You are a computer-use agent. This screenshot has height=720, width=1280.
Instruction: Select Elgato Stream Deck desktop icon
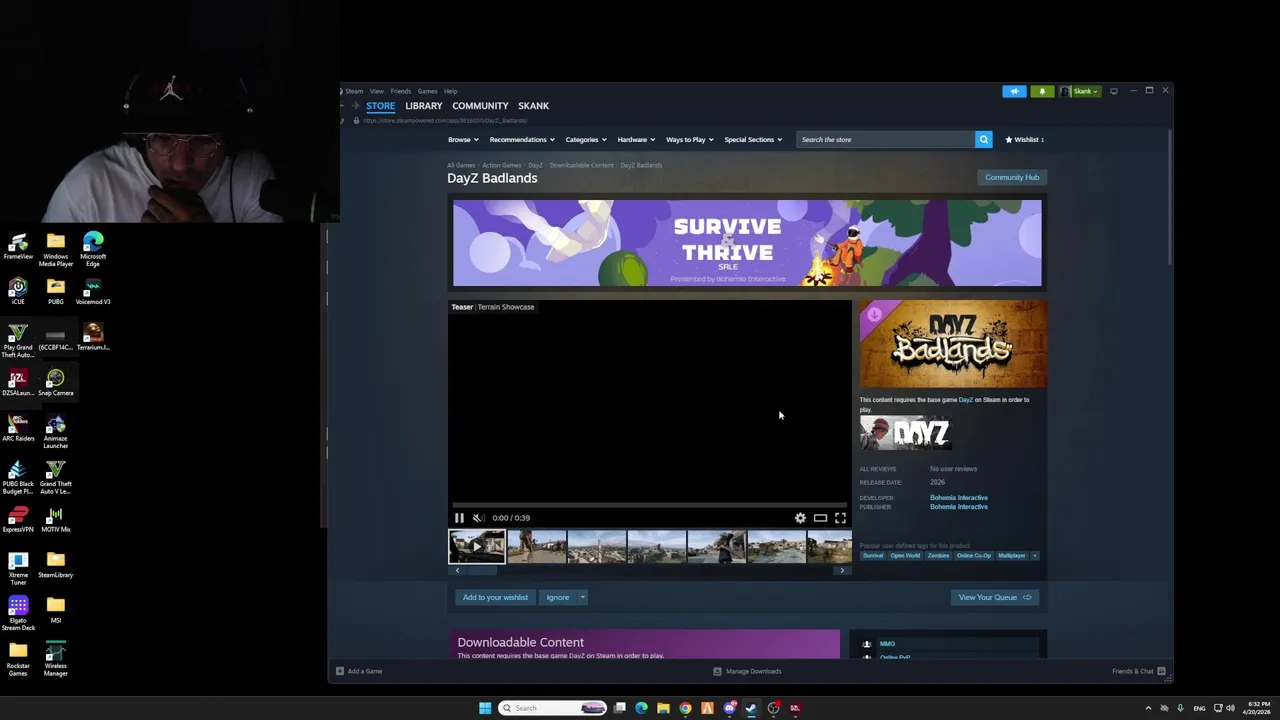(18, 614)
